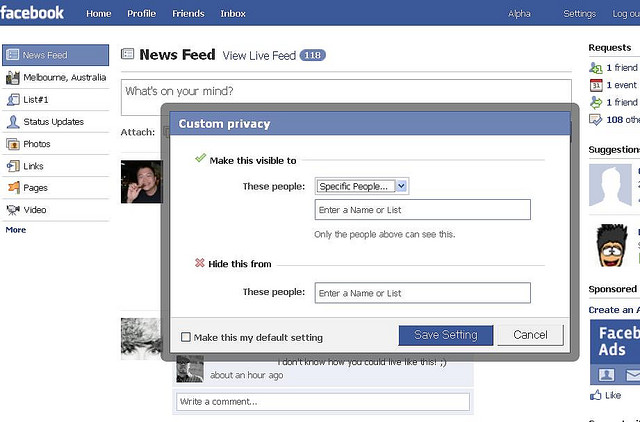
Task: Open the Pages flag icon
Action: 13,188
